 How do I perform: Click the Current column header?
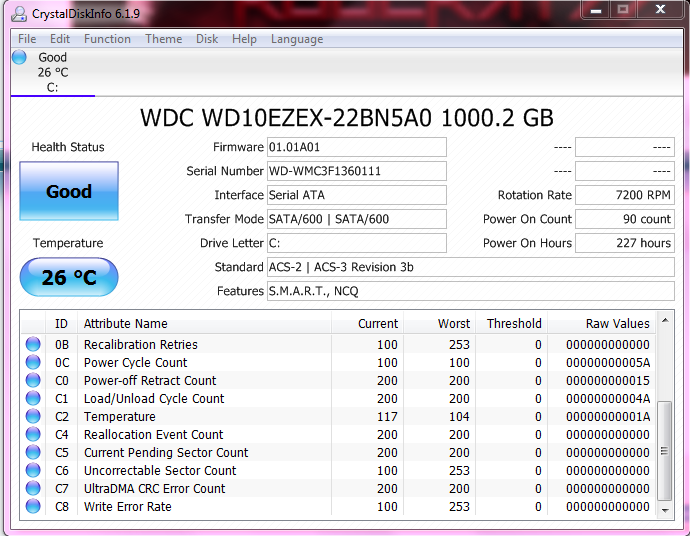pos(367,323)
